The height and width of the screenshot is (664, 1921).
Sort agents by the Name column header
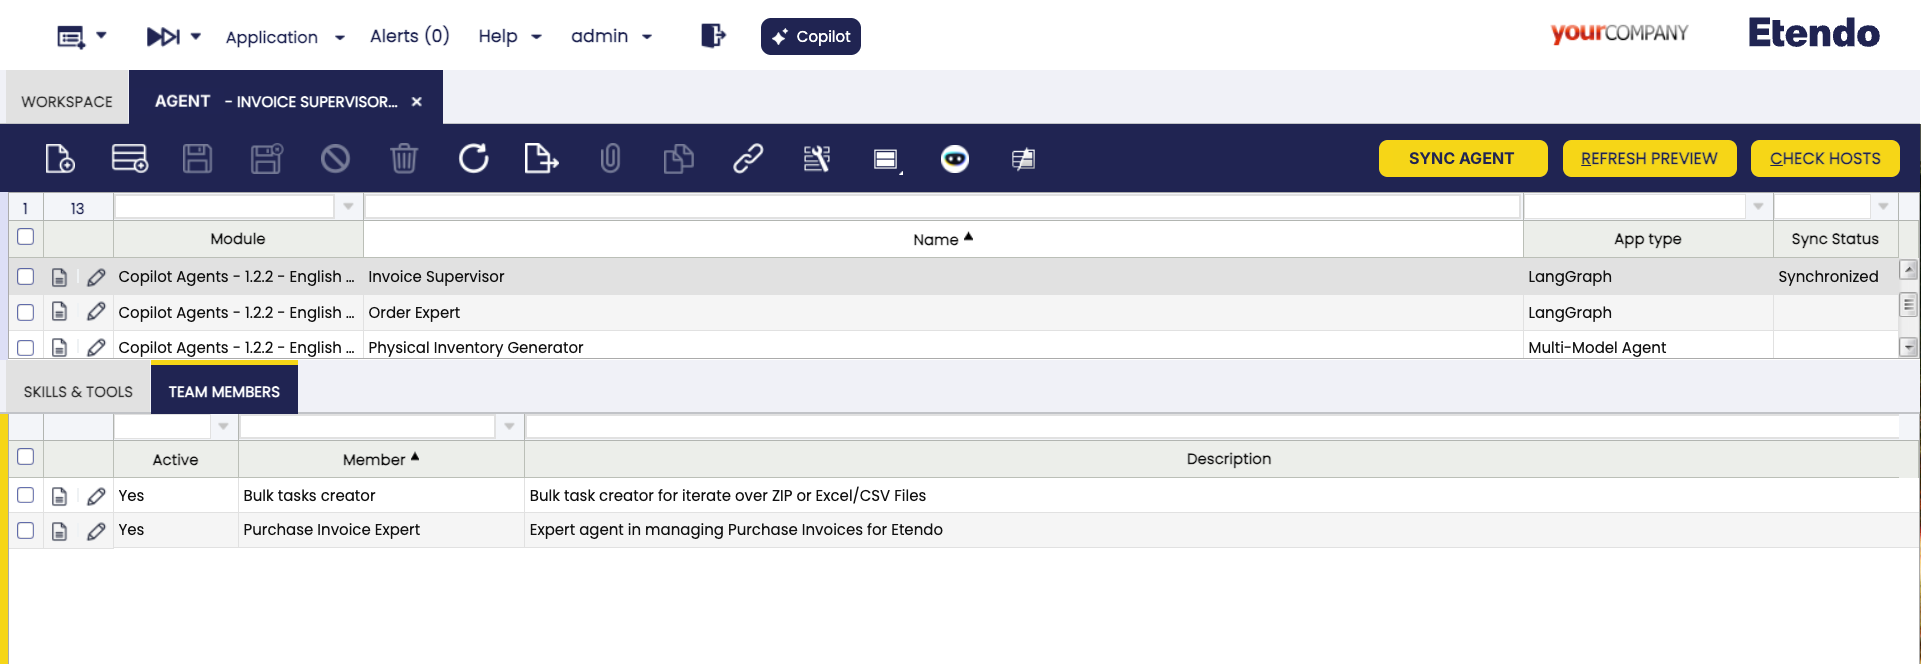coord(942,239)
